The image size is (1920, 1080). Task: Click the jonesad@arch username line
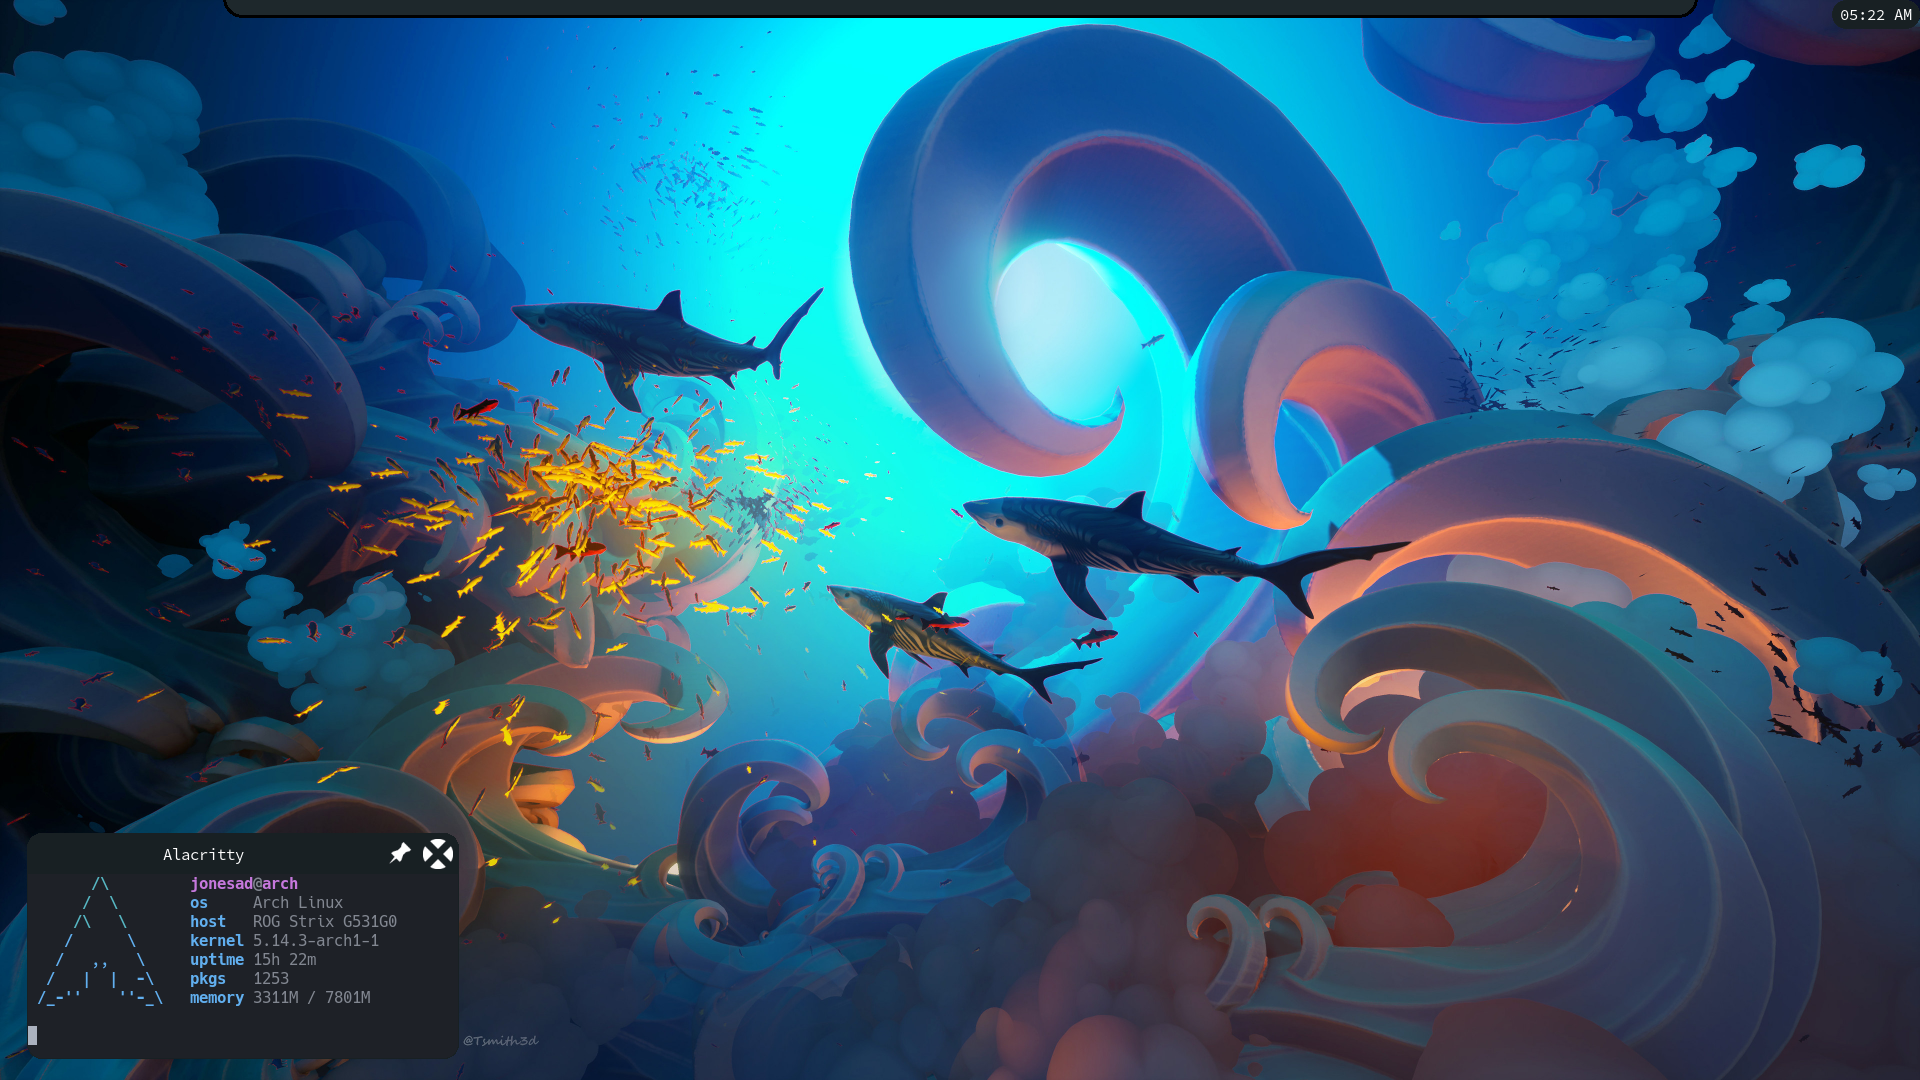tap(244, 884)
